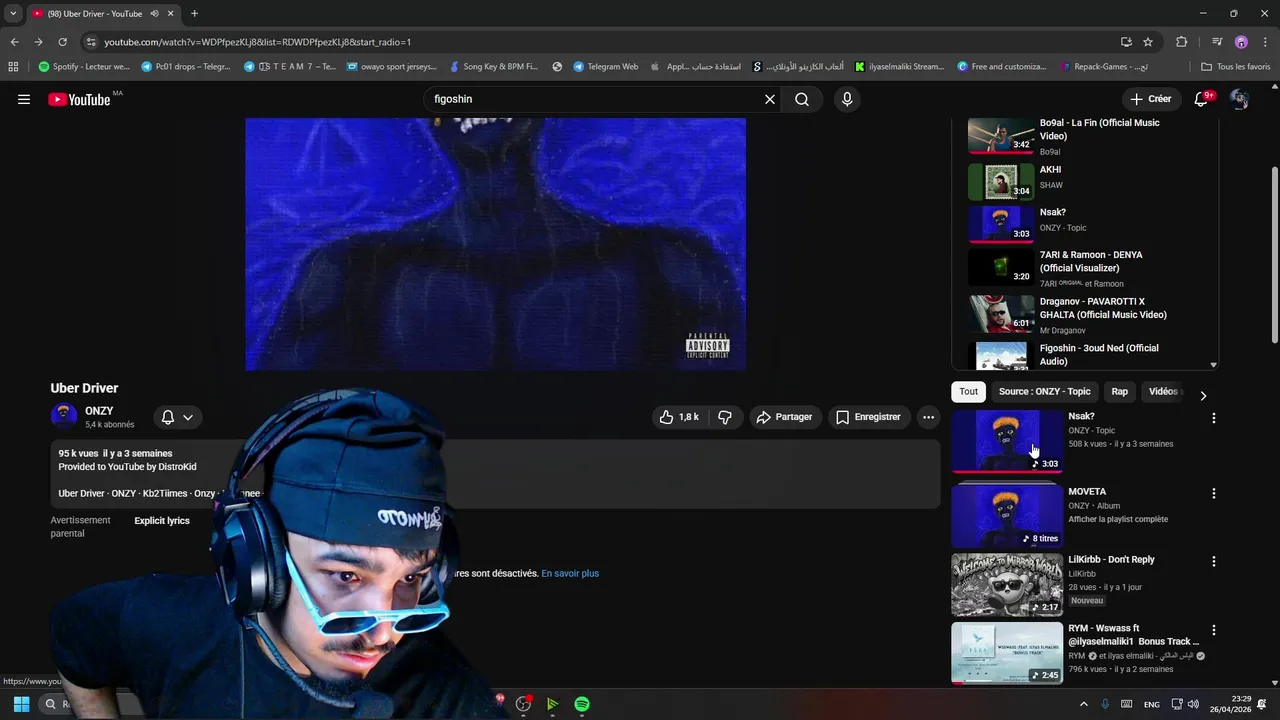Select the Rap filter chip
The width and height of the screenshot is (1280, 720).
click(1119, 392)
